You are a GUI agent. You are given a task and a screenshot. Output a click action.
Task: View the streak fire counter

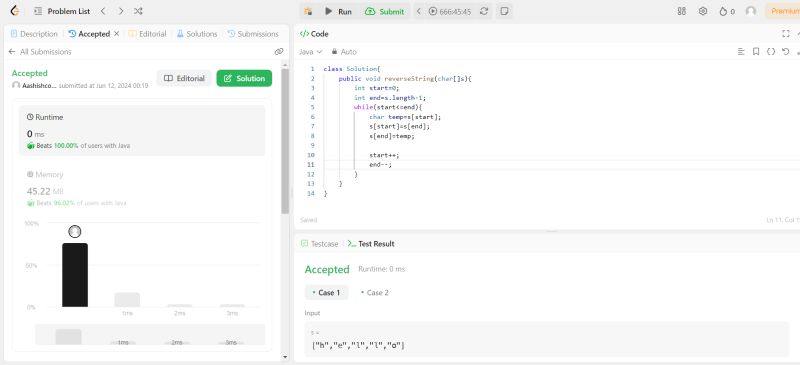(x=727, y=11)
